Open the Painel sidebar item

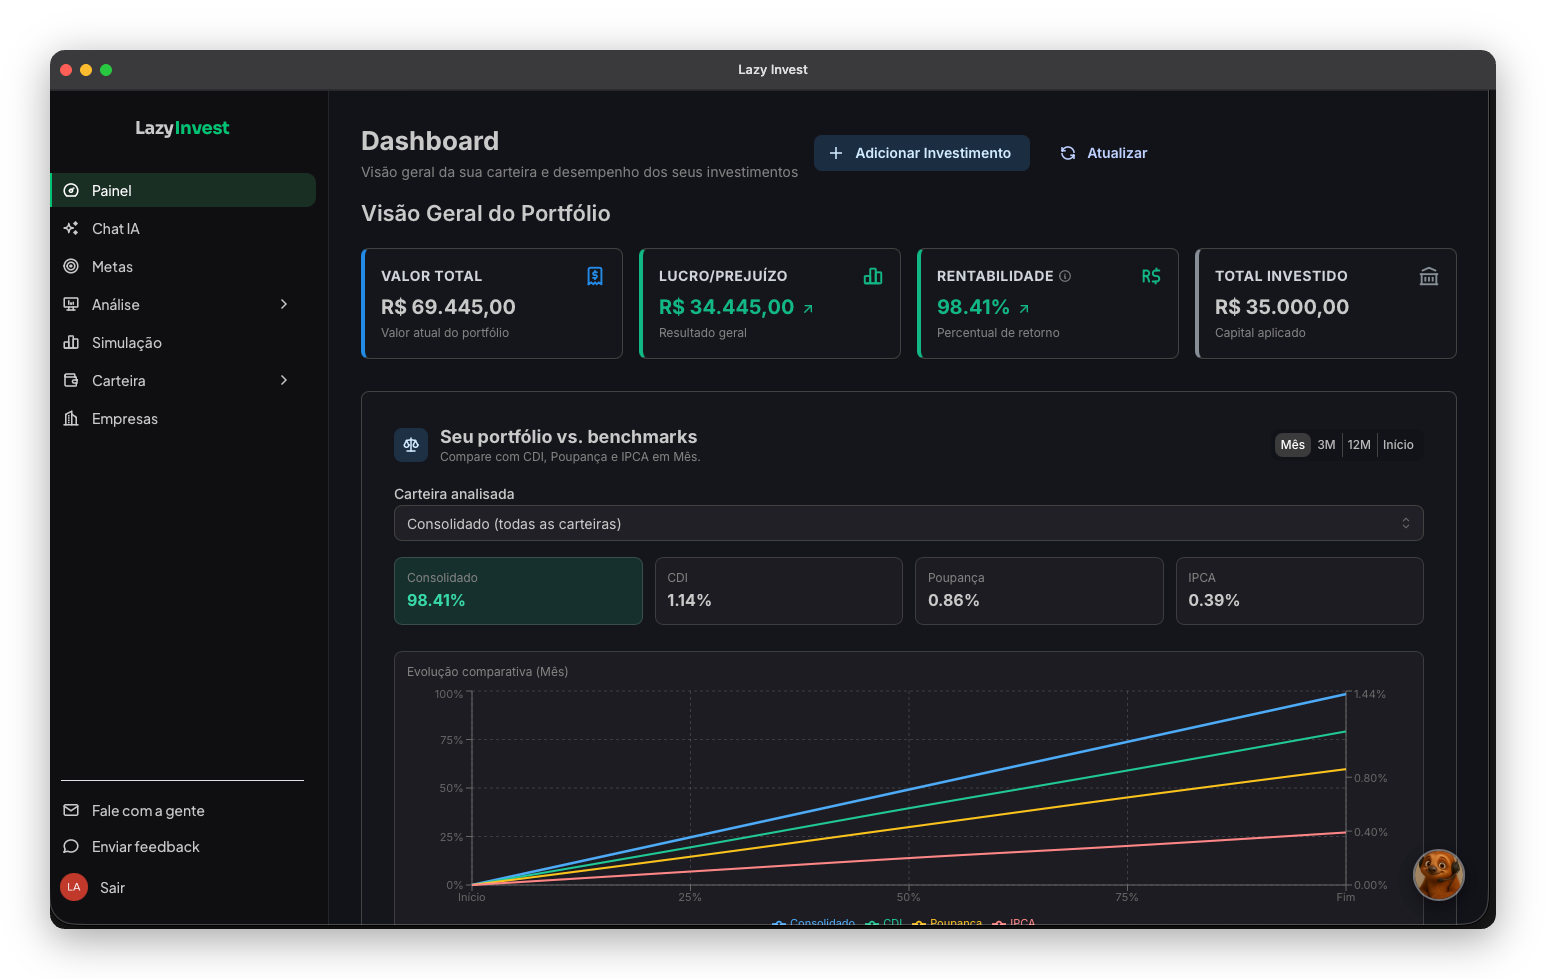pyautogui.click(x=183, y=190)
